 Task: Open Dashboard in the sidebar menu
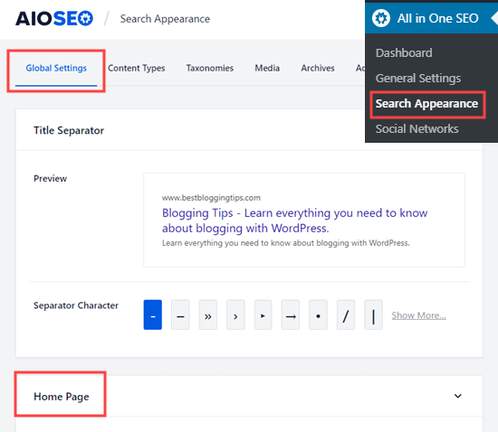[404, 53]
